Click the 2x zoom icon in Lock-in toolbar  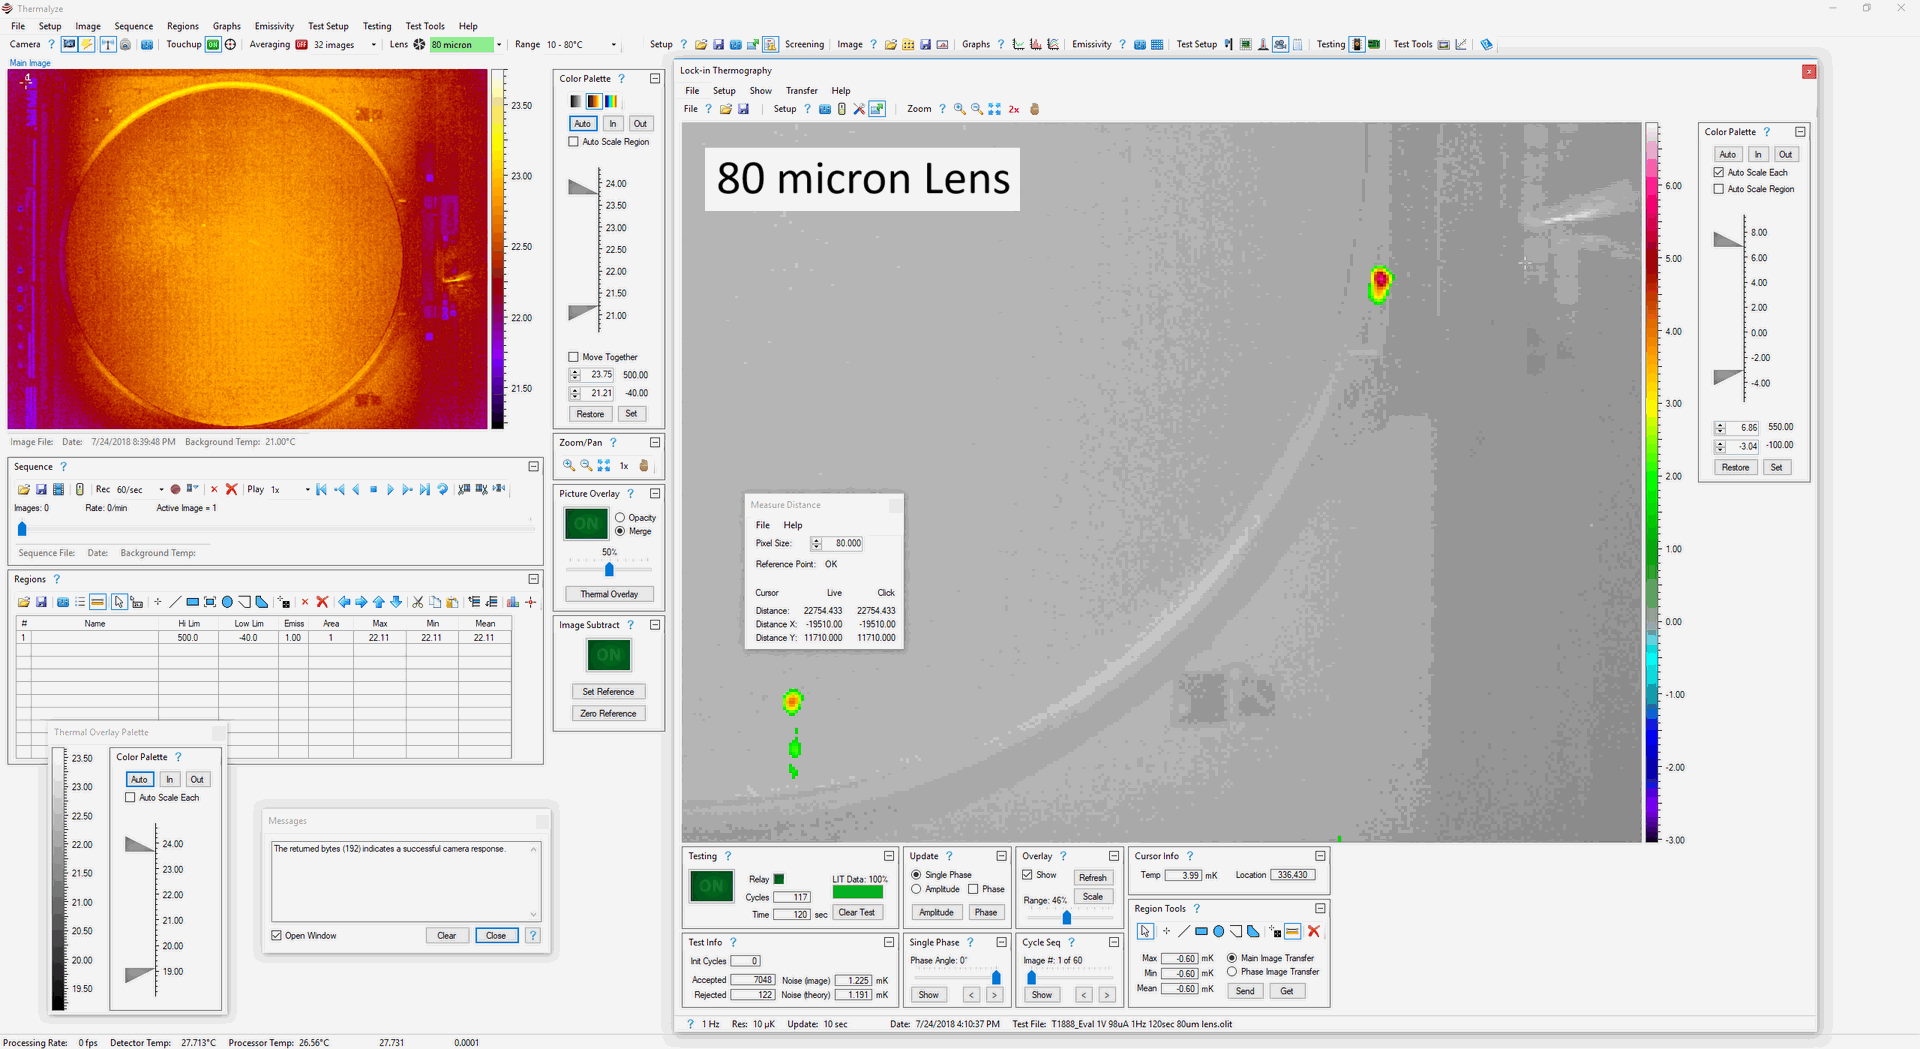[x=1013, y=109]
